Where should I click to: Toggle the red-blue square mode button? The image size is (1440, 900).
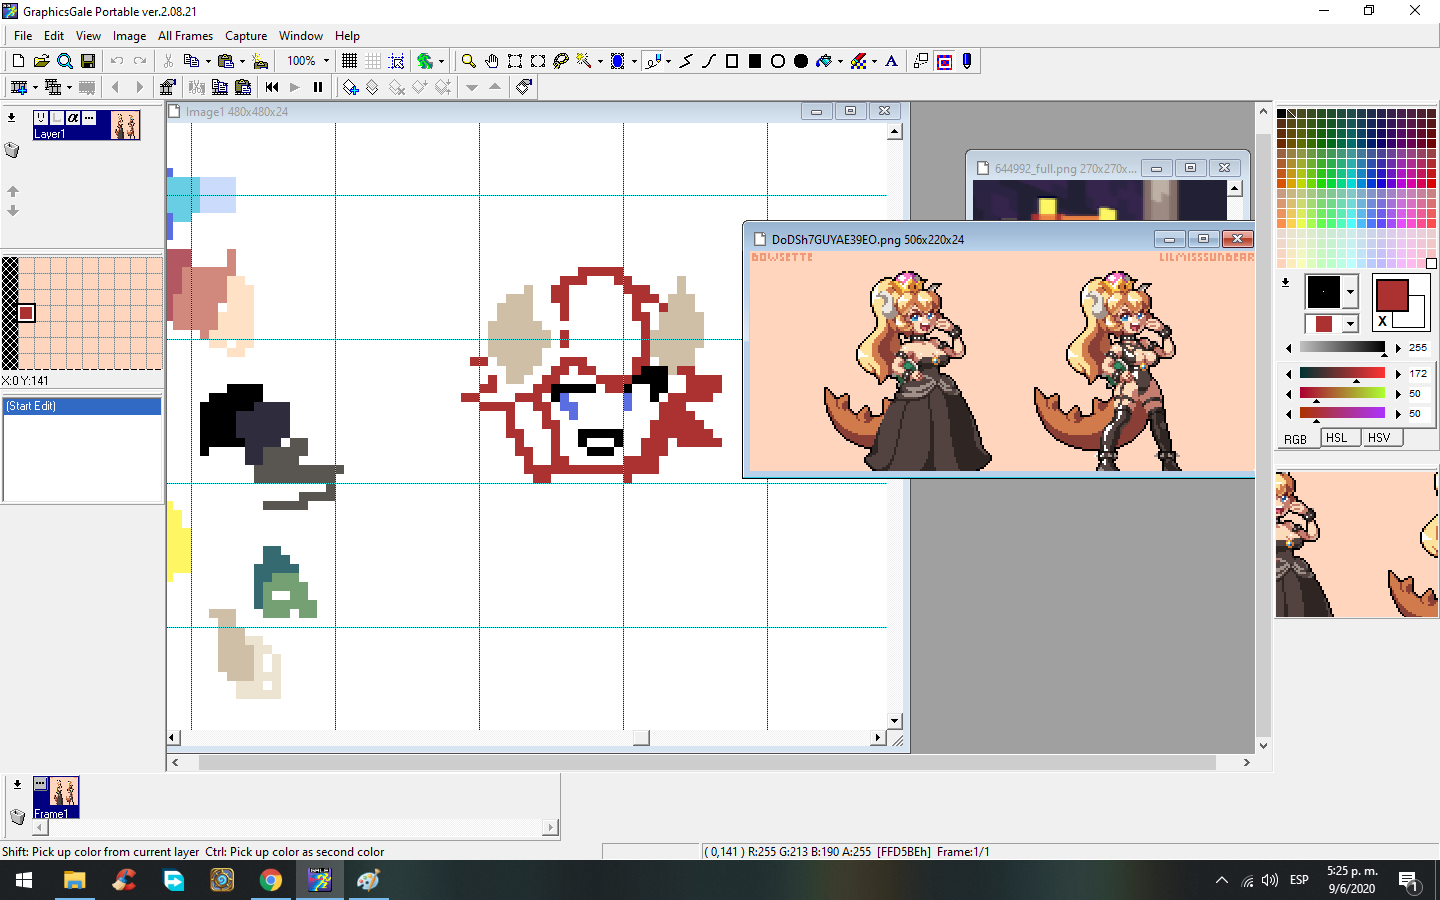944,61
